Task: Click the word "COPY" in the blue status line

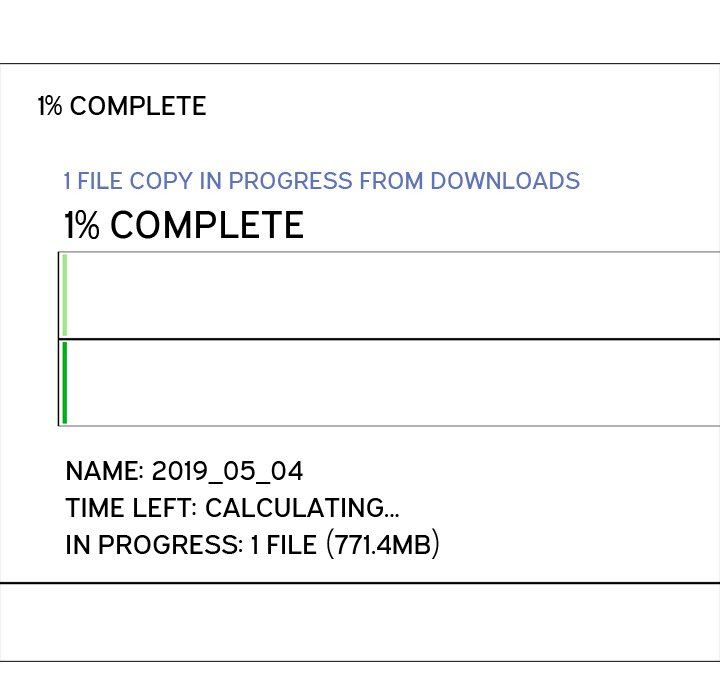Action: (x=162, y=182)
